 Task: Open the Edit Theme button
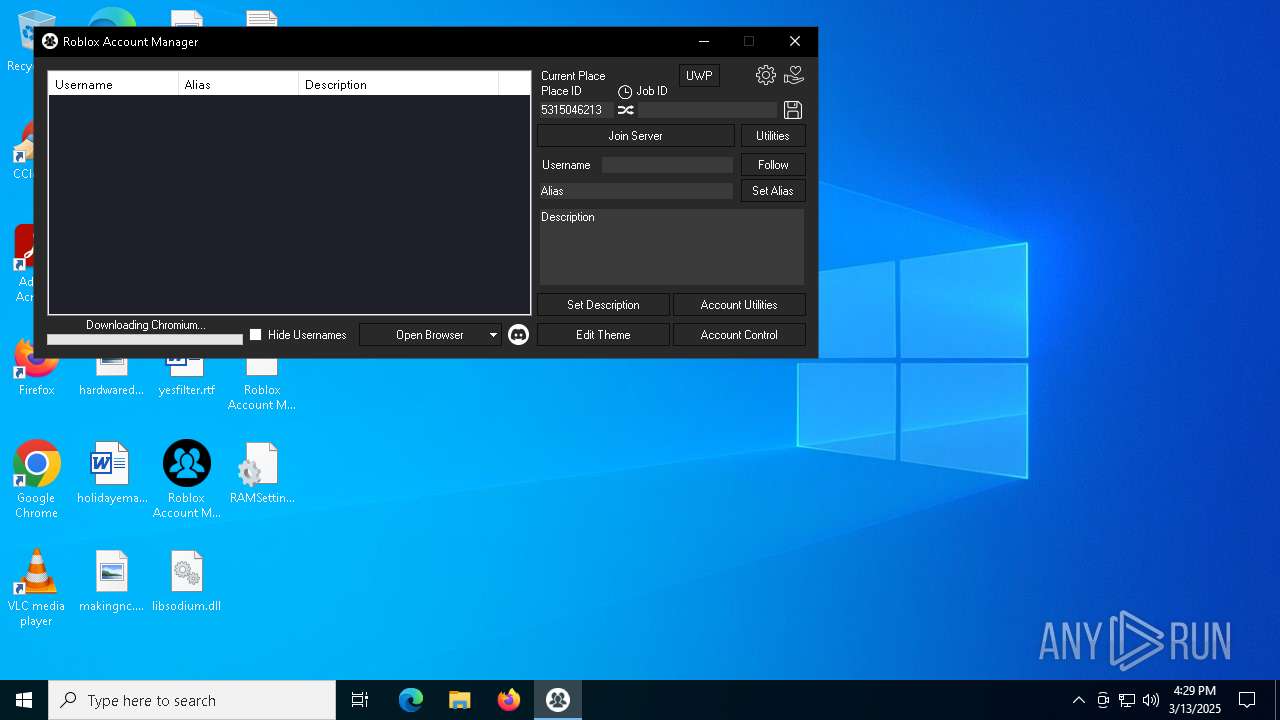(603, 335)
